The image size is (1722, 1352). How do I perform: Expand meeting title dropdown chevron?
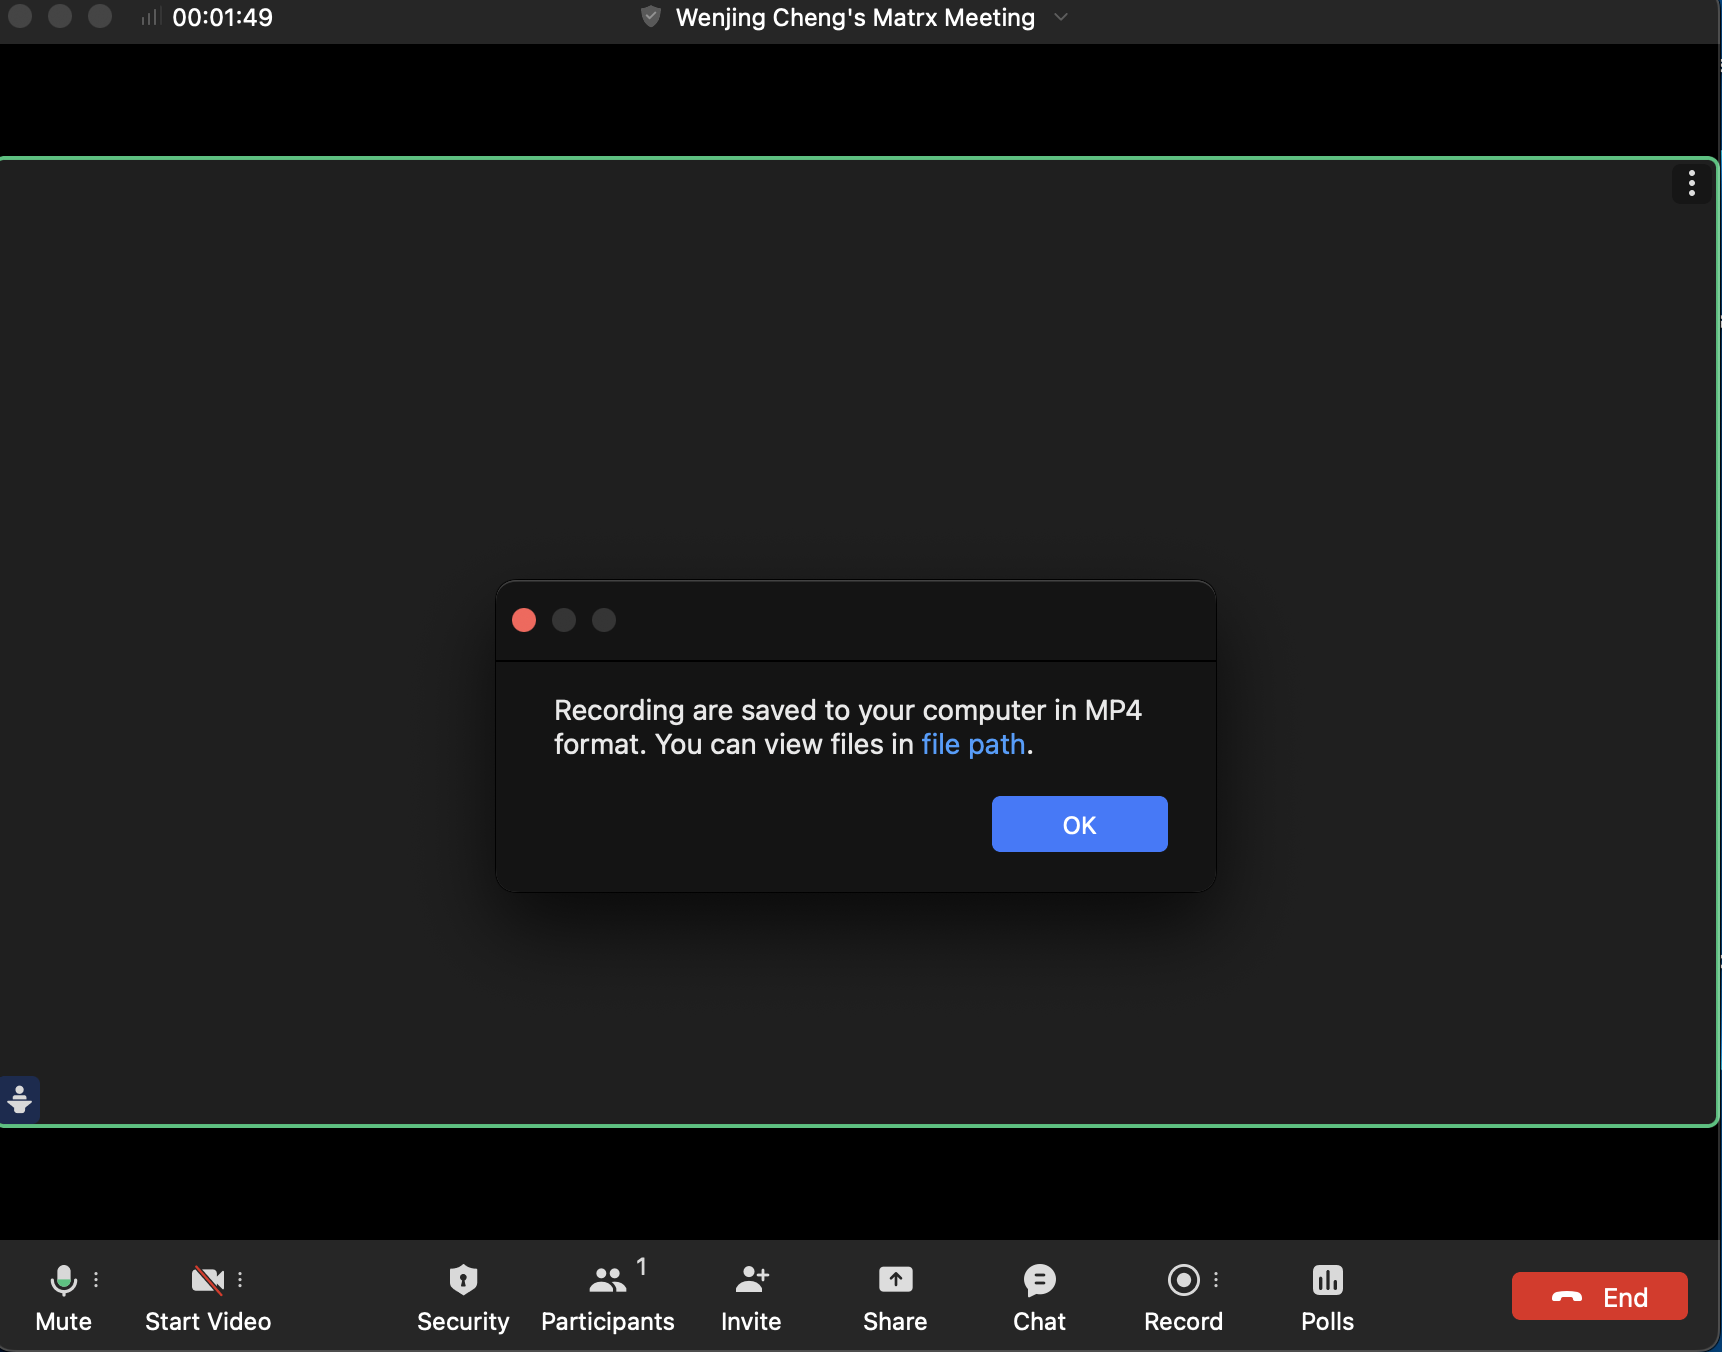(1061, 17)
